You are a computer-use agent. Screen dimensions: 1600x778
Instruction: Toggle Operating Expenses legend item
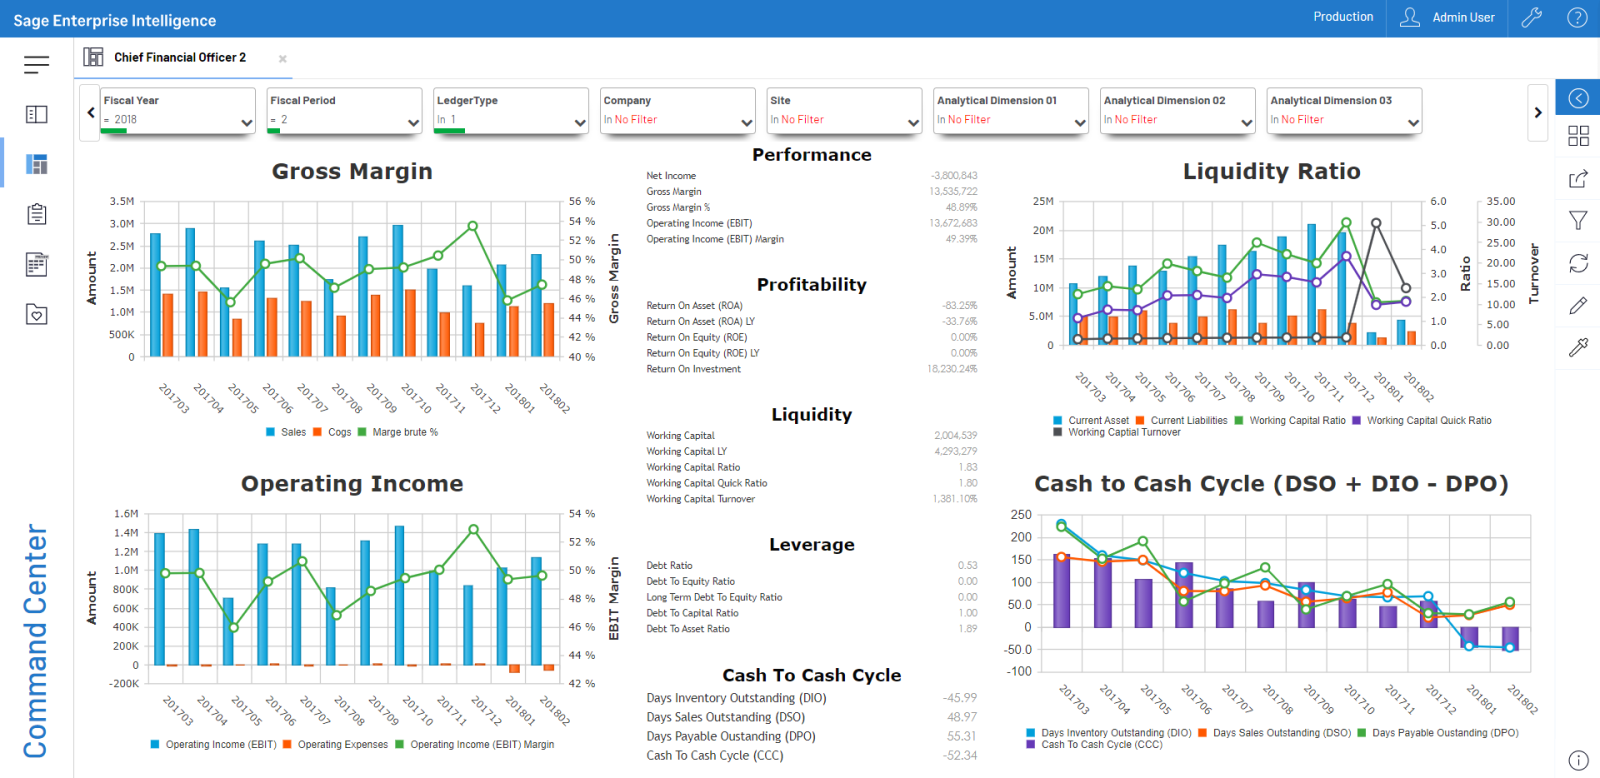[335, 744]
